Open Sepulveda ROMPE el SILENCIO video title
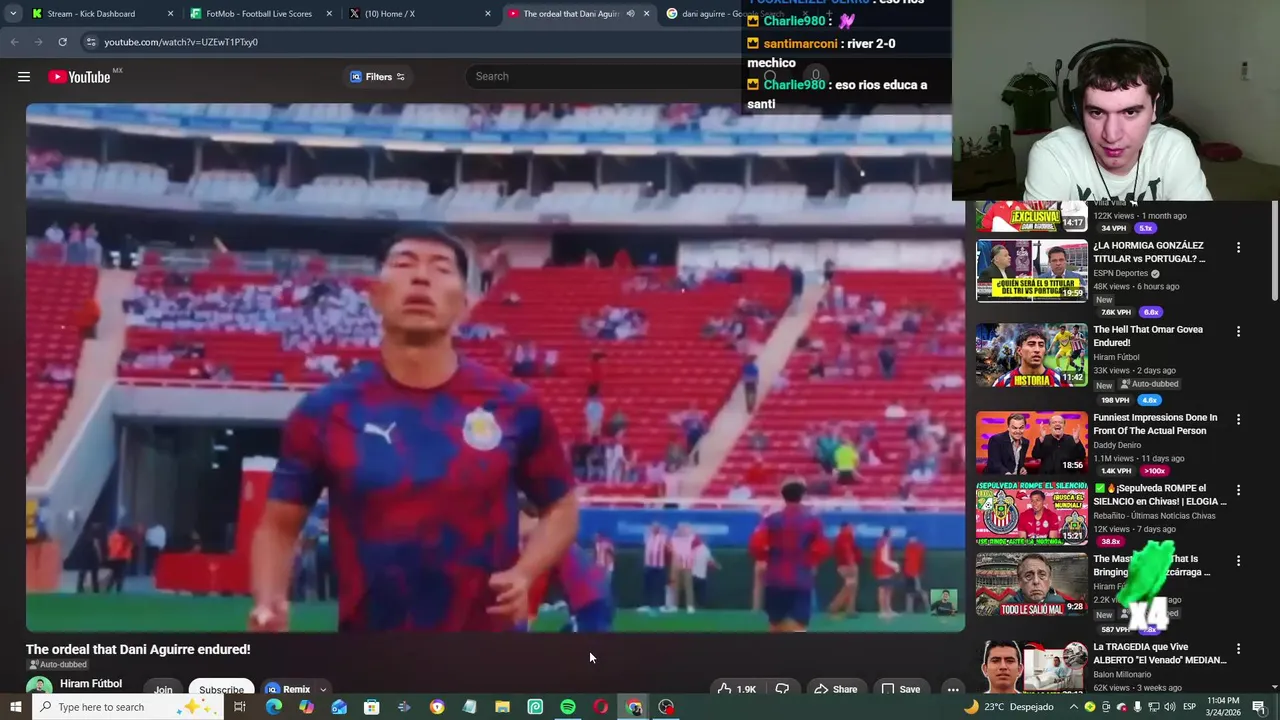Screen dimensions: 1280x720 [x=1160, y=495]
